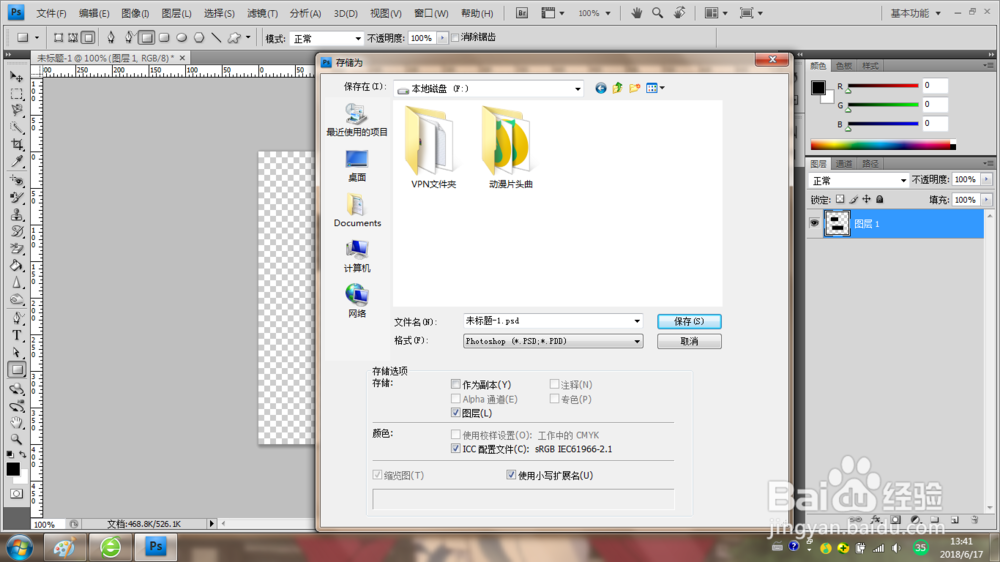This screenshot has width=1000, height=562.
Task: Launch Adobe Bridge from top bar
Action: tap(521, 13)
